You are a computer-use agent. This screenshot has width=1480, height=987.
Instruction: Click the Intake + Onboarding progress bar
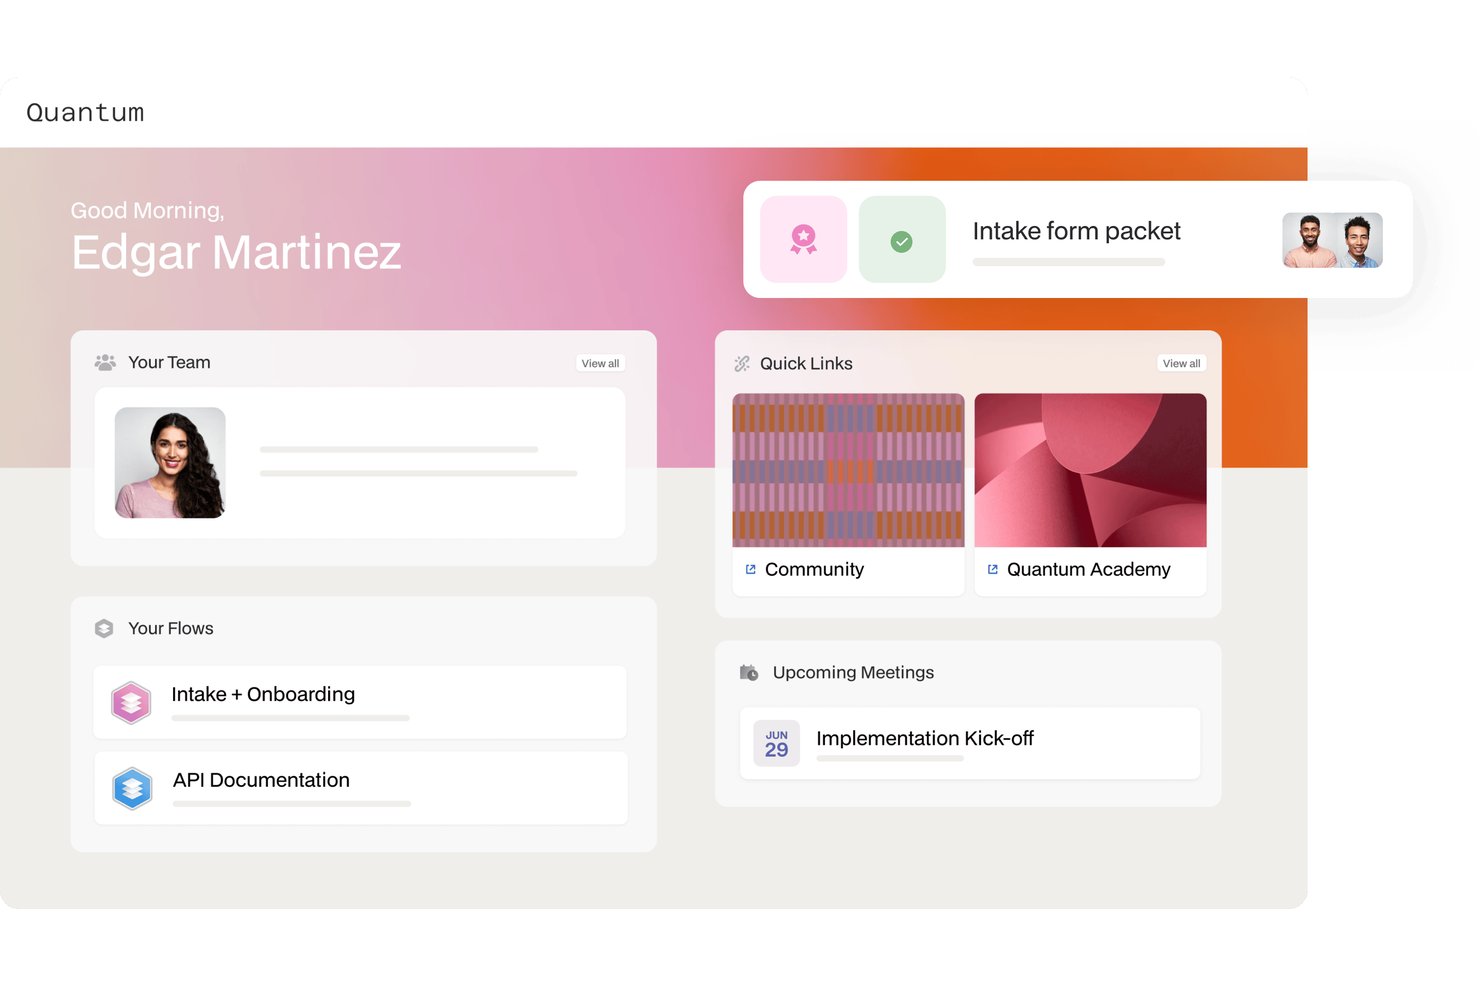click(x=290, y=718)
